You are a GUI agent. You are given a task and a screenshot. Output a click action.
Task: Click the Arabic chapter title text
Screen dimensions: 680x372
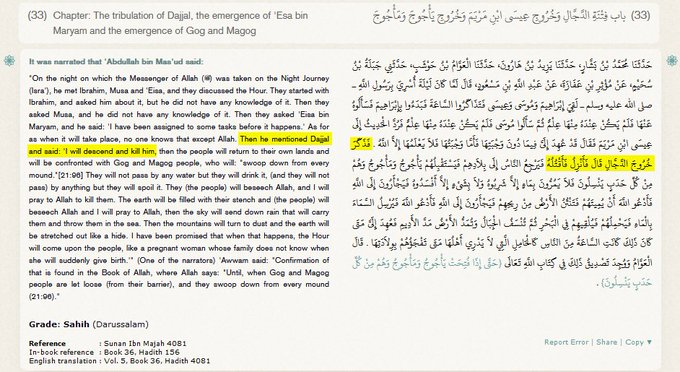pos(500,17)
